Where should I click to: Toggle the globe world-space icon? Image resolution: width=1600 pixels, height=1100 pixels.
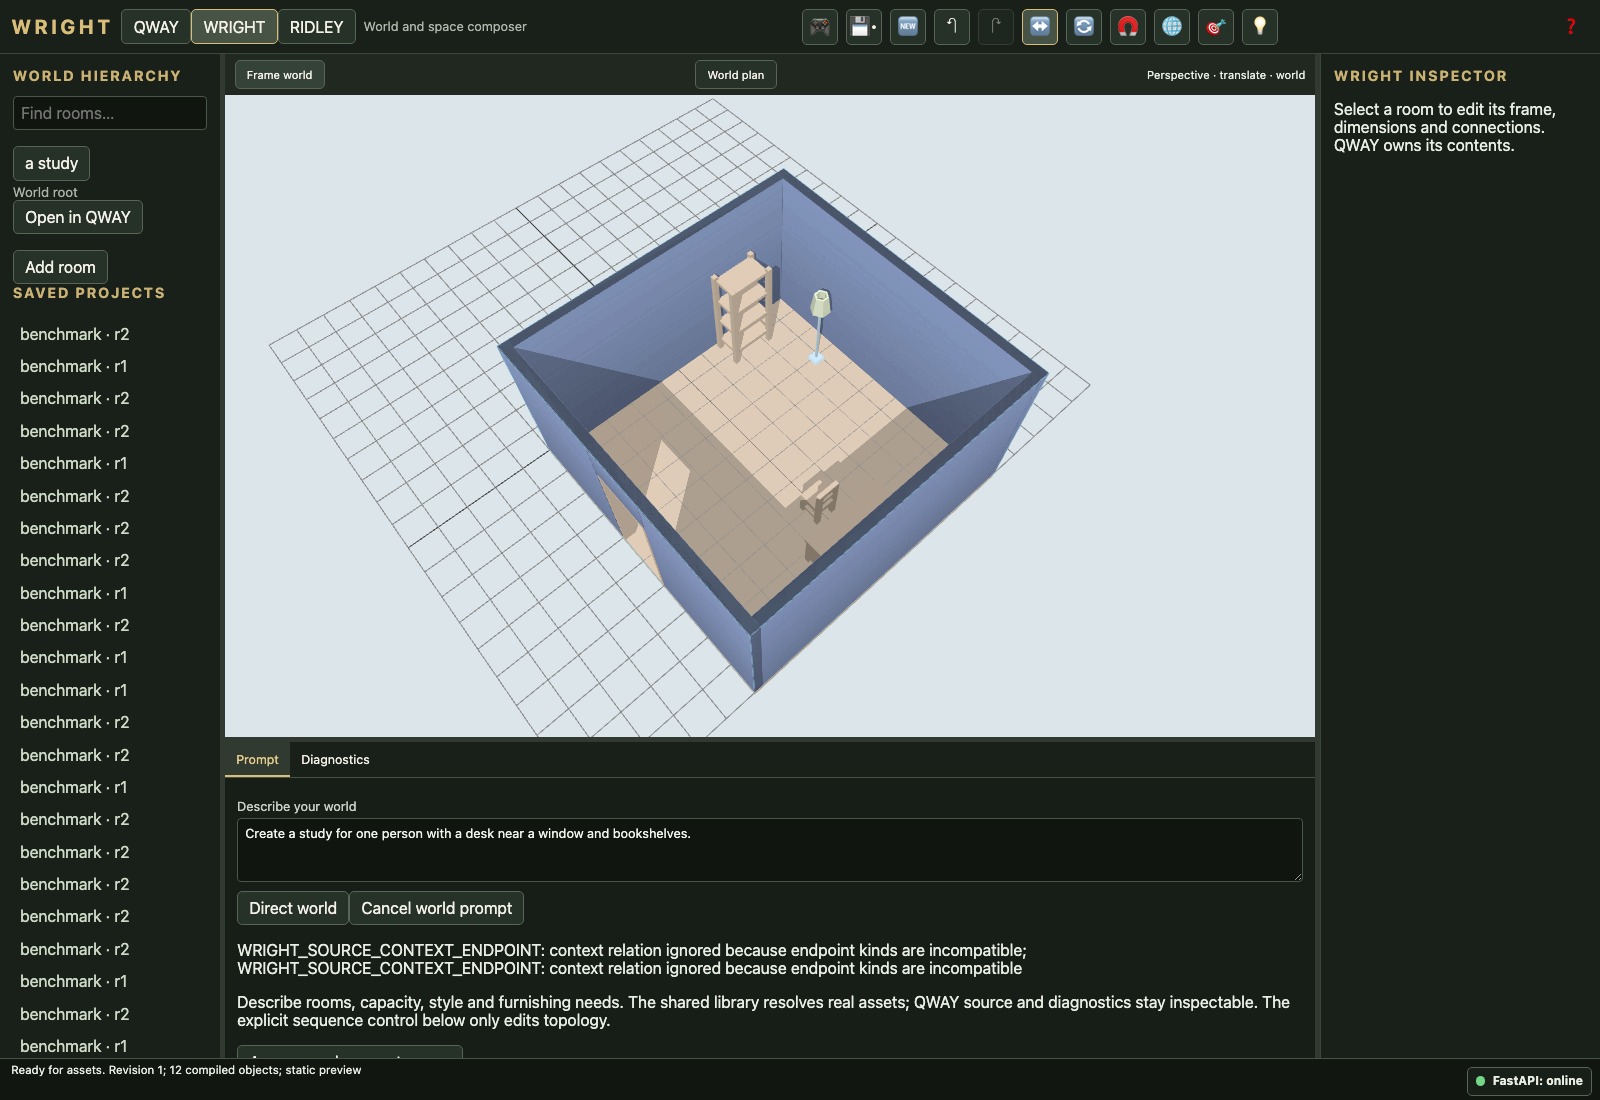(x=1172, y=27)
